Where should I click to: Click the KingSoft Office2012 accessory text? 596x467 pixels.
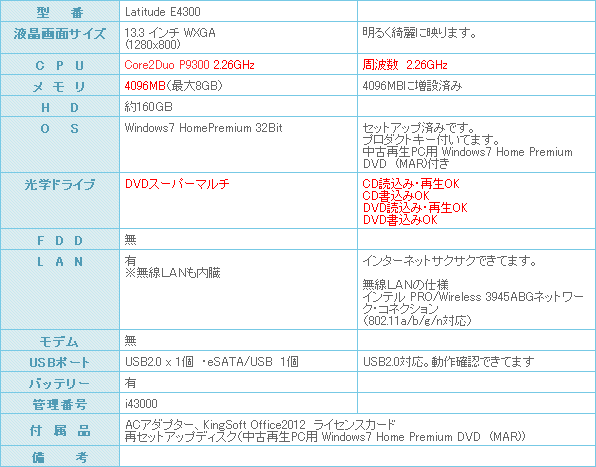[254, 424]
